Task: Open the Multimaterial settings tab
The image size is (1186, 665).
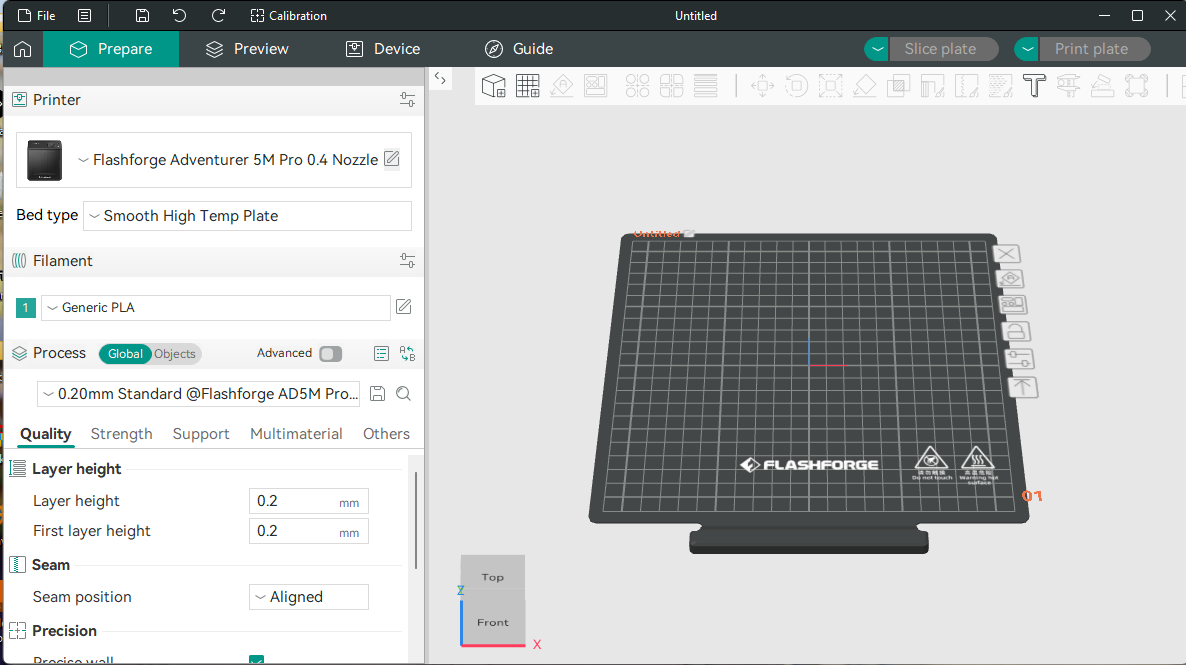Action: coord(296,433)
